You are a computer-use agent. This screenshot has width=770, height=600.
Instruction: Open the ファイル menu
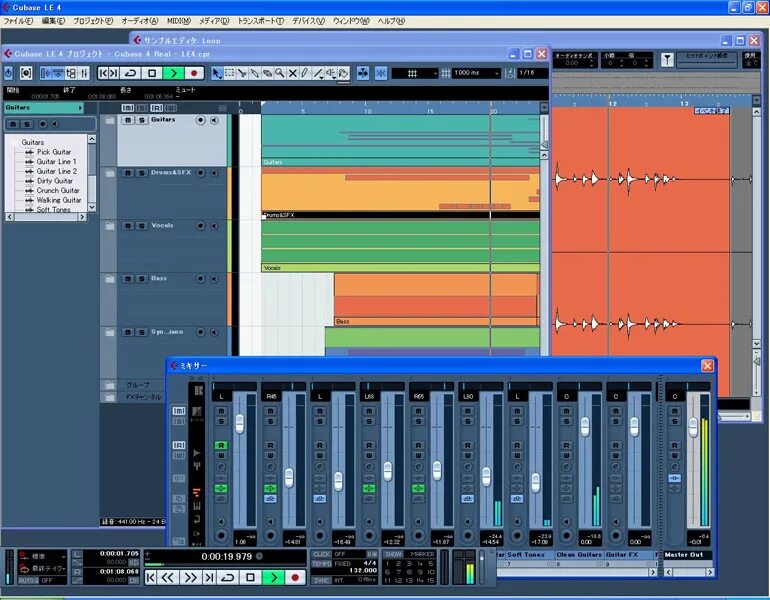(x=18, y=21)
